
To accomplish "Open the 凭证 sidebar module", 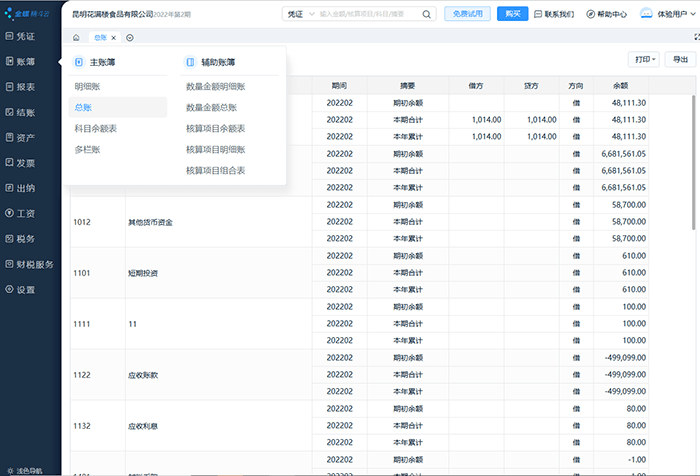I will 20,36.
